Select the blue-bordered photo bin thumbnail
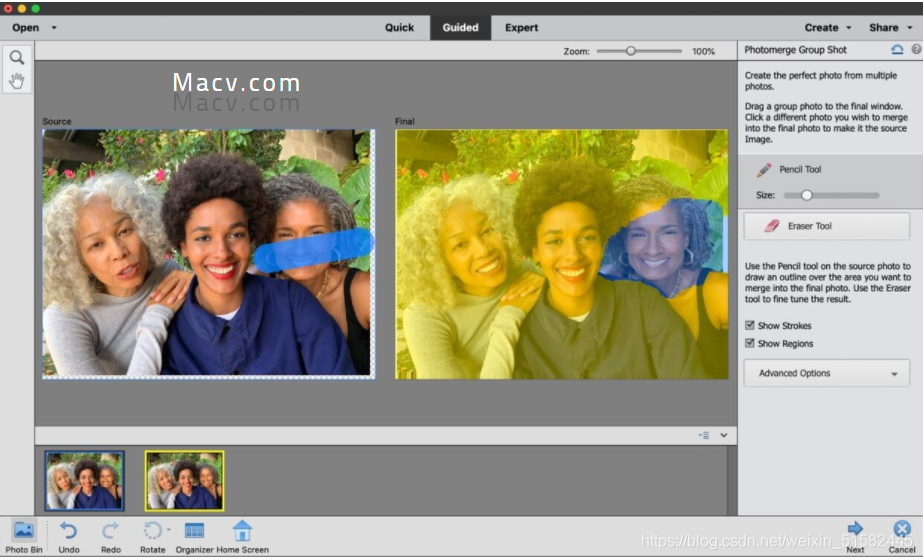The image size is (923, 560). click(85, 481)
